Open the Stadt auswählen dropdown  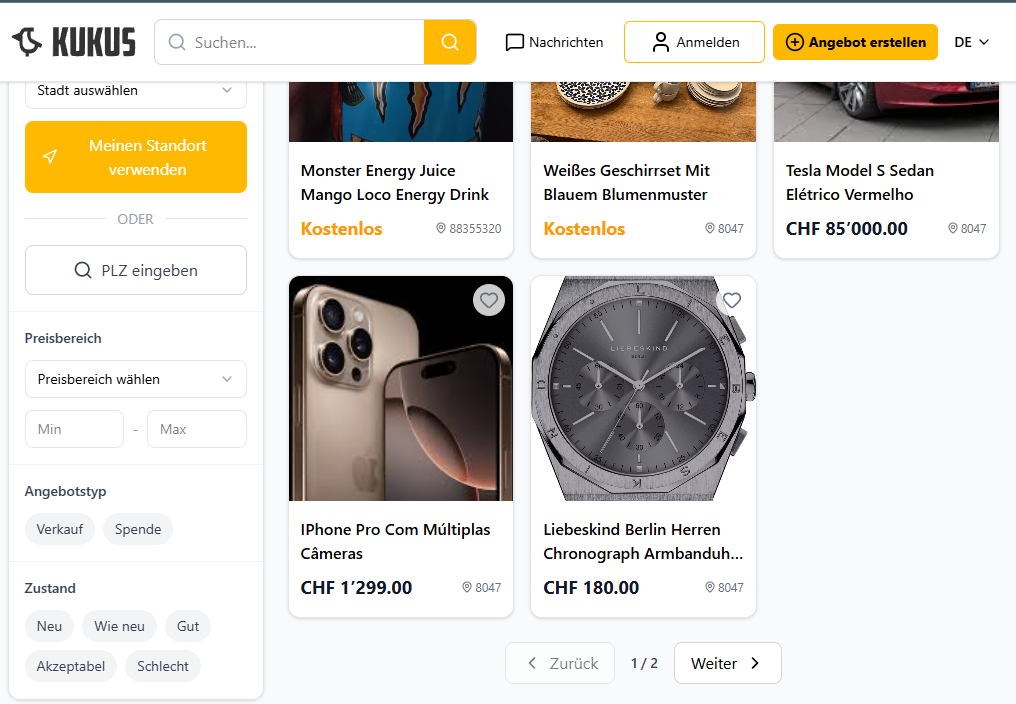coord(135,90)
